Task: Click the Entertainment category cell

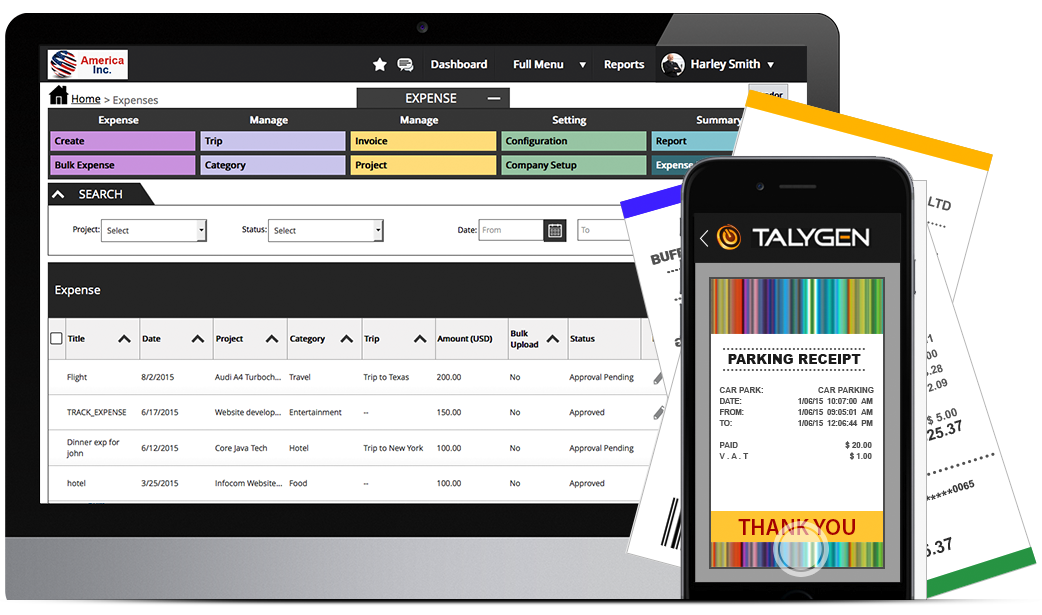Action: coord(315,412)
